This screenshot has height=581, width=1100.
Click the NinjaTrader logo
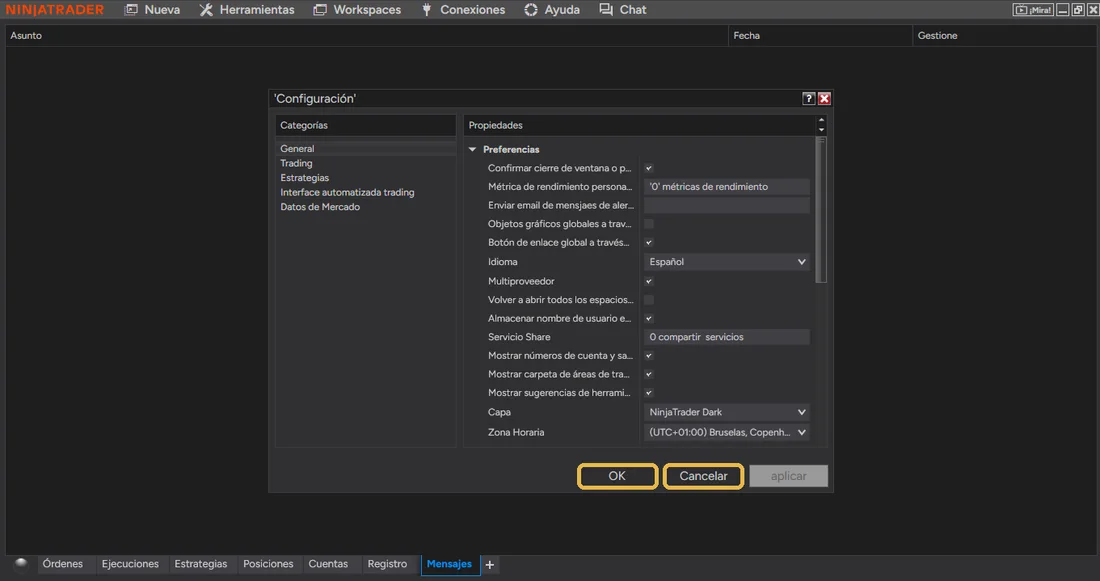click(x=55, y=10)
